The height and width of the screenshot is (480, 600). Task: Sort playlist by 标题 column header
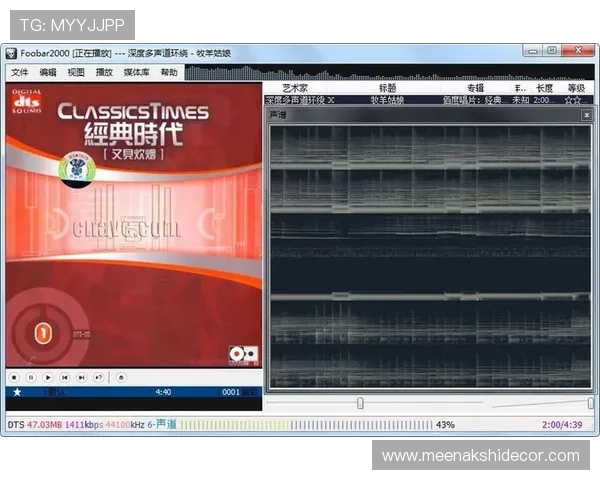click(x=387, y=88)
